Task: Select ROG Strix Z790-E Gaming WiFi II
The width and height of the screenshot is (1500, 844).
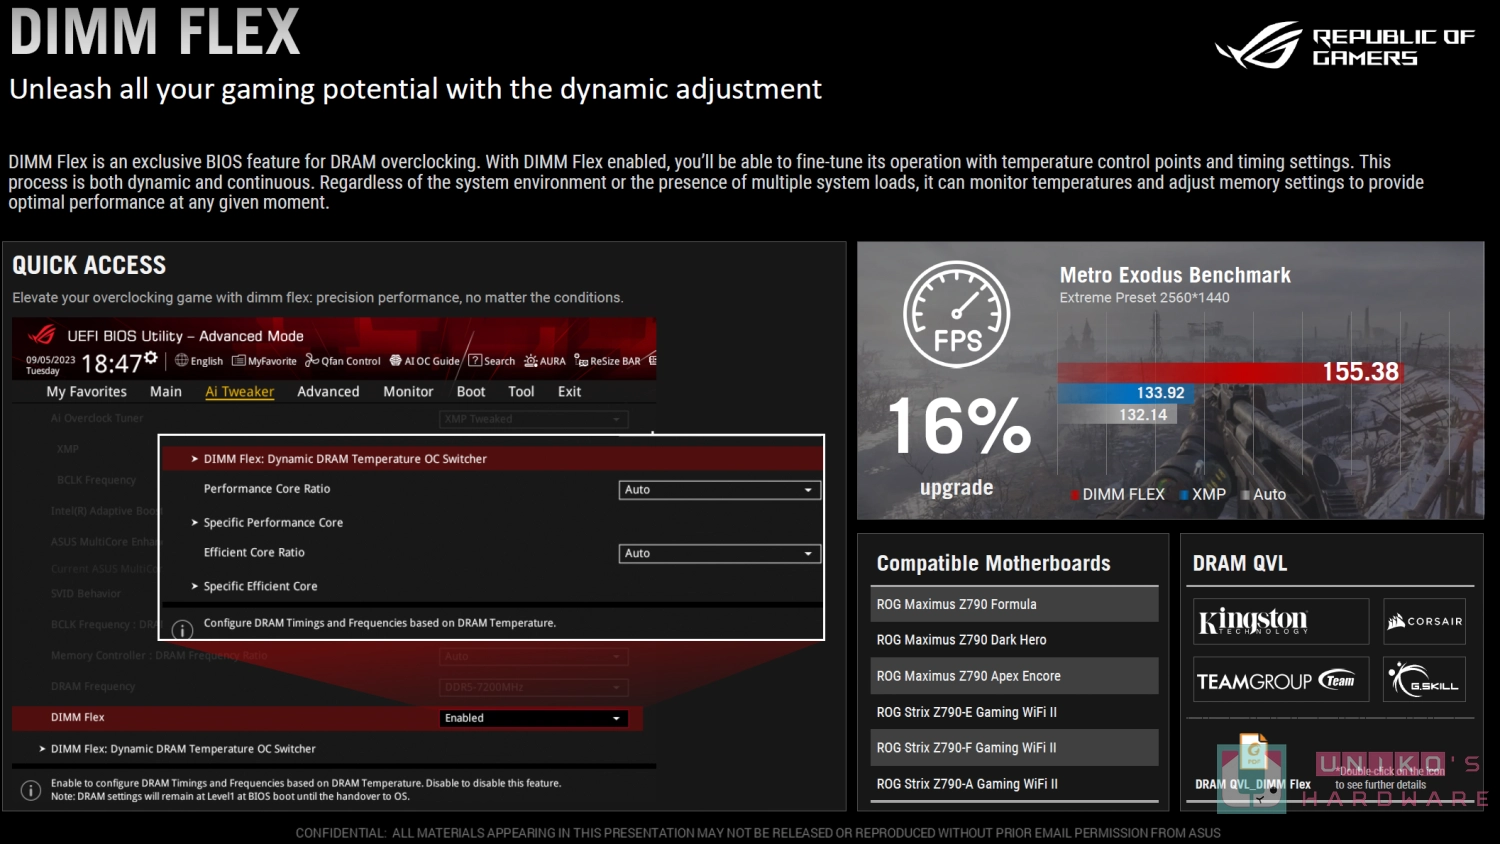Action: click(1015, 712)
